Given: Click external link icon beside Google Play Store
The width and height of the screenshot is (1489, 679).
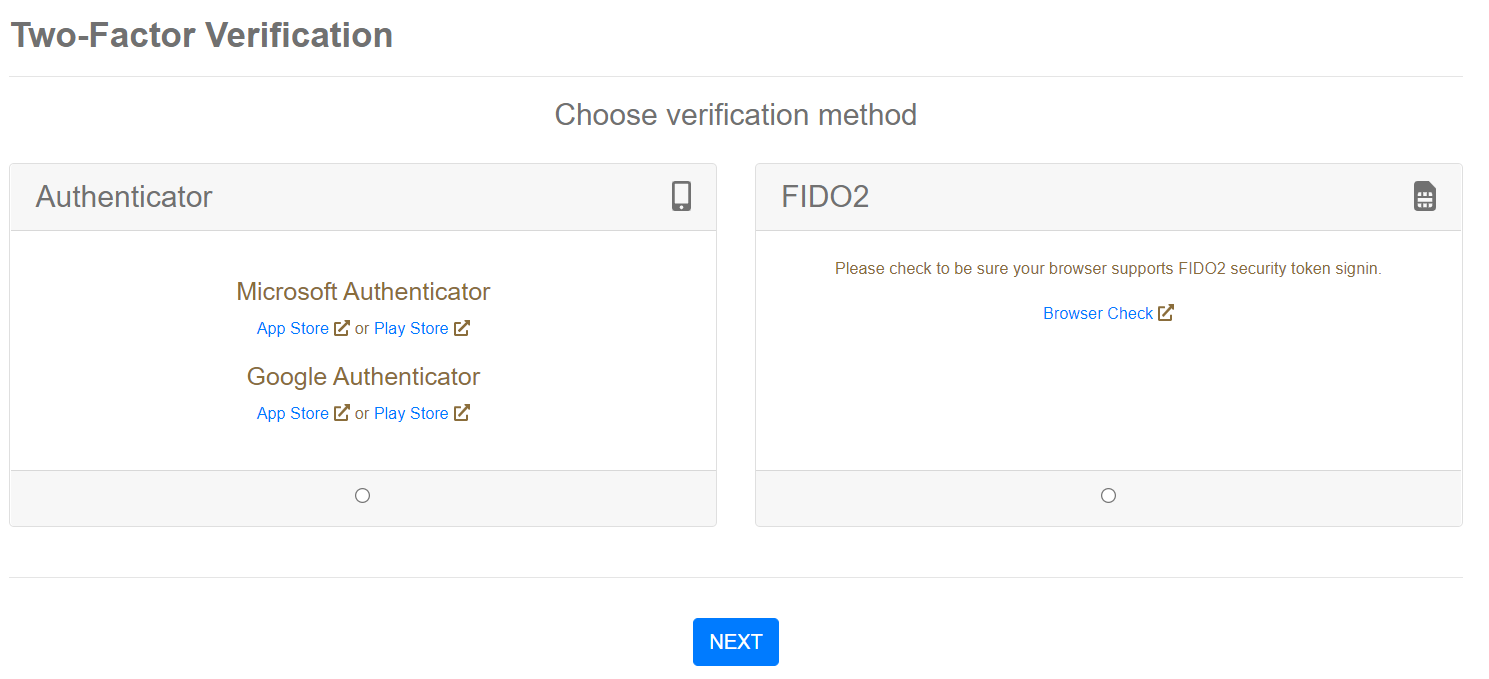Looking at the screenshot, I should 462,413.
